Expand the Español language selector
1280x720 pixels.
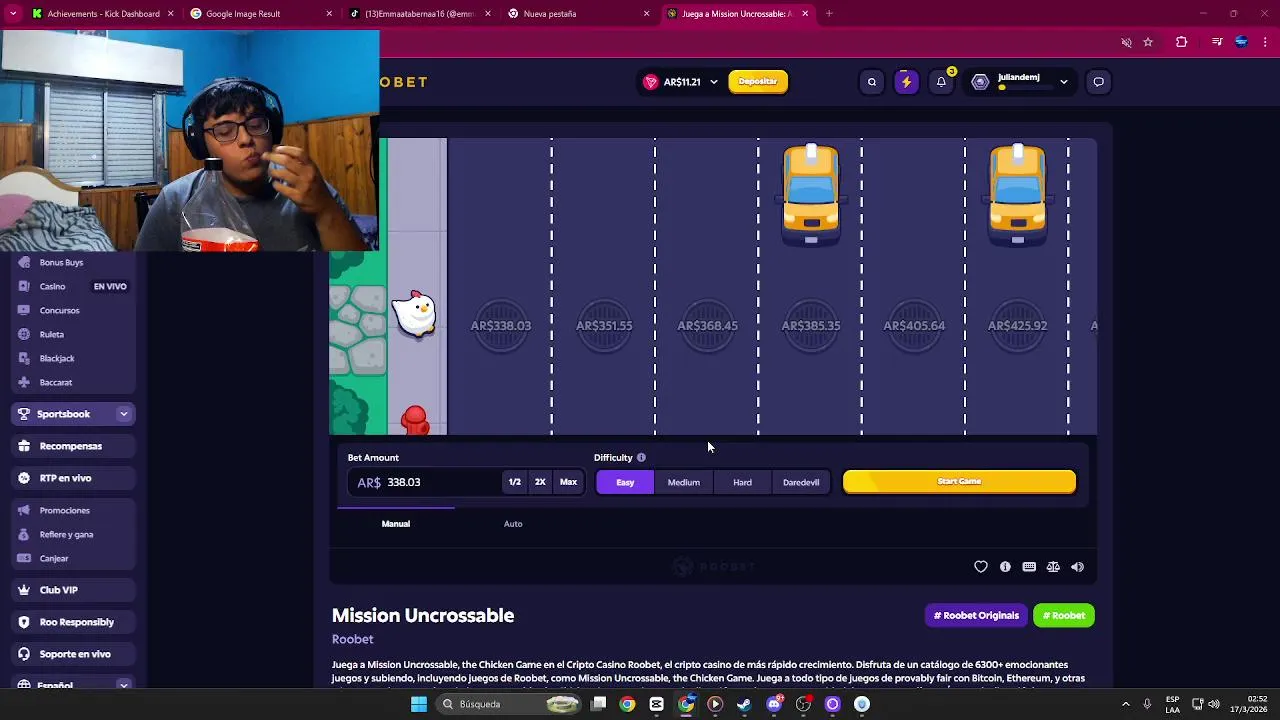click(x=124, y=685)
